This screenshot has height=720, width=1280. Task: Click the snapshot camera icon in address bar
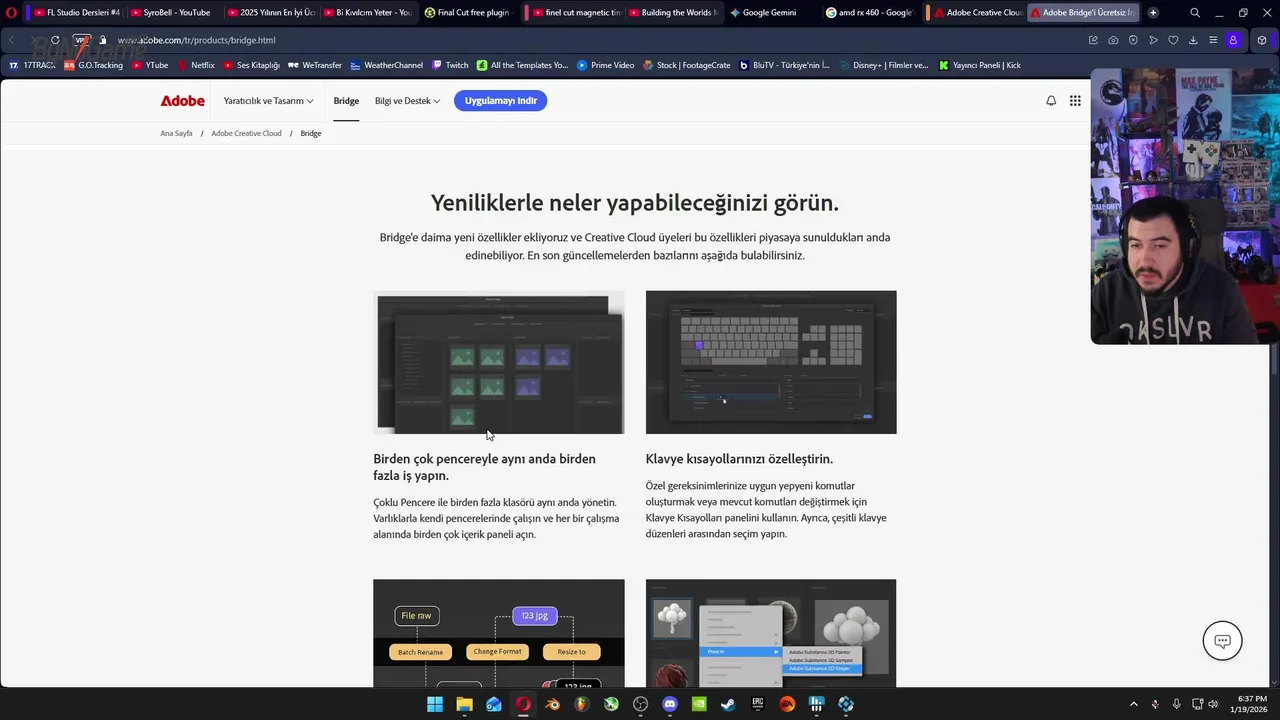pyautogui.click(x=1113, y=40)
